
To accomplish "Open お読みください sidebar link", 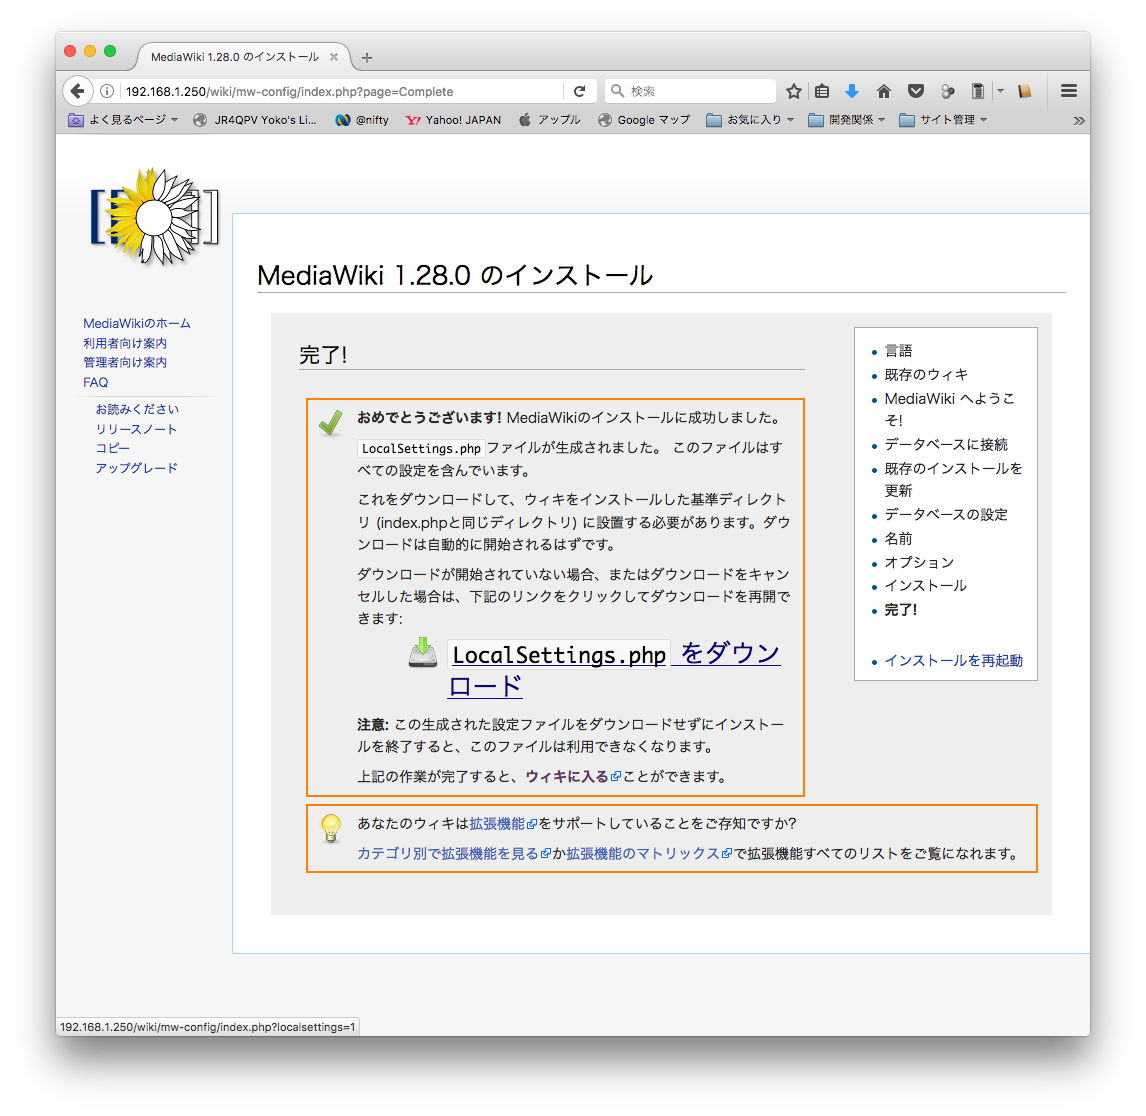I will pyautogui.click(x=137, y=409).
